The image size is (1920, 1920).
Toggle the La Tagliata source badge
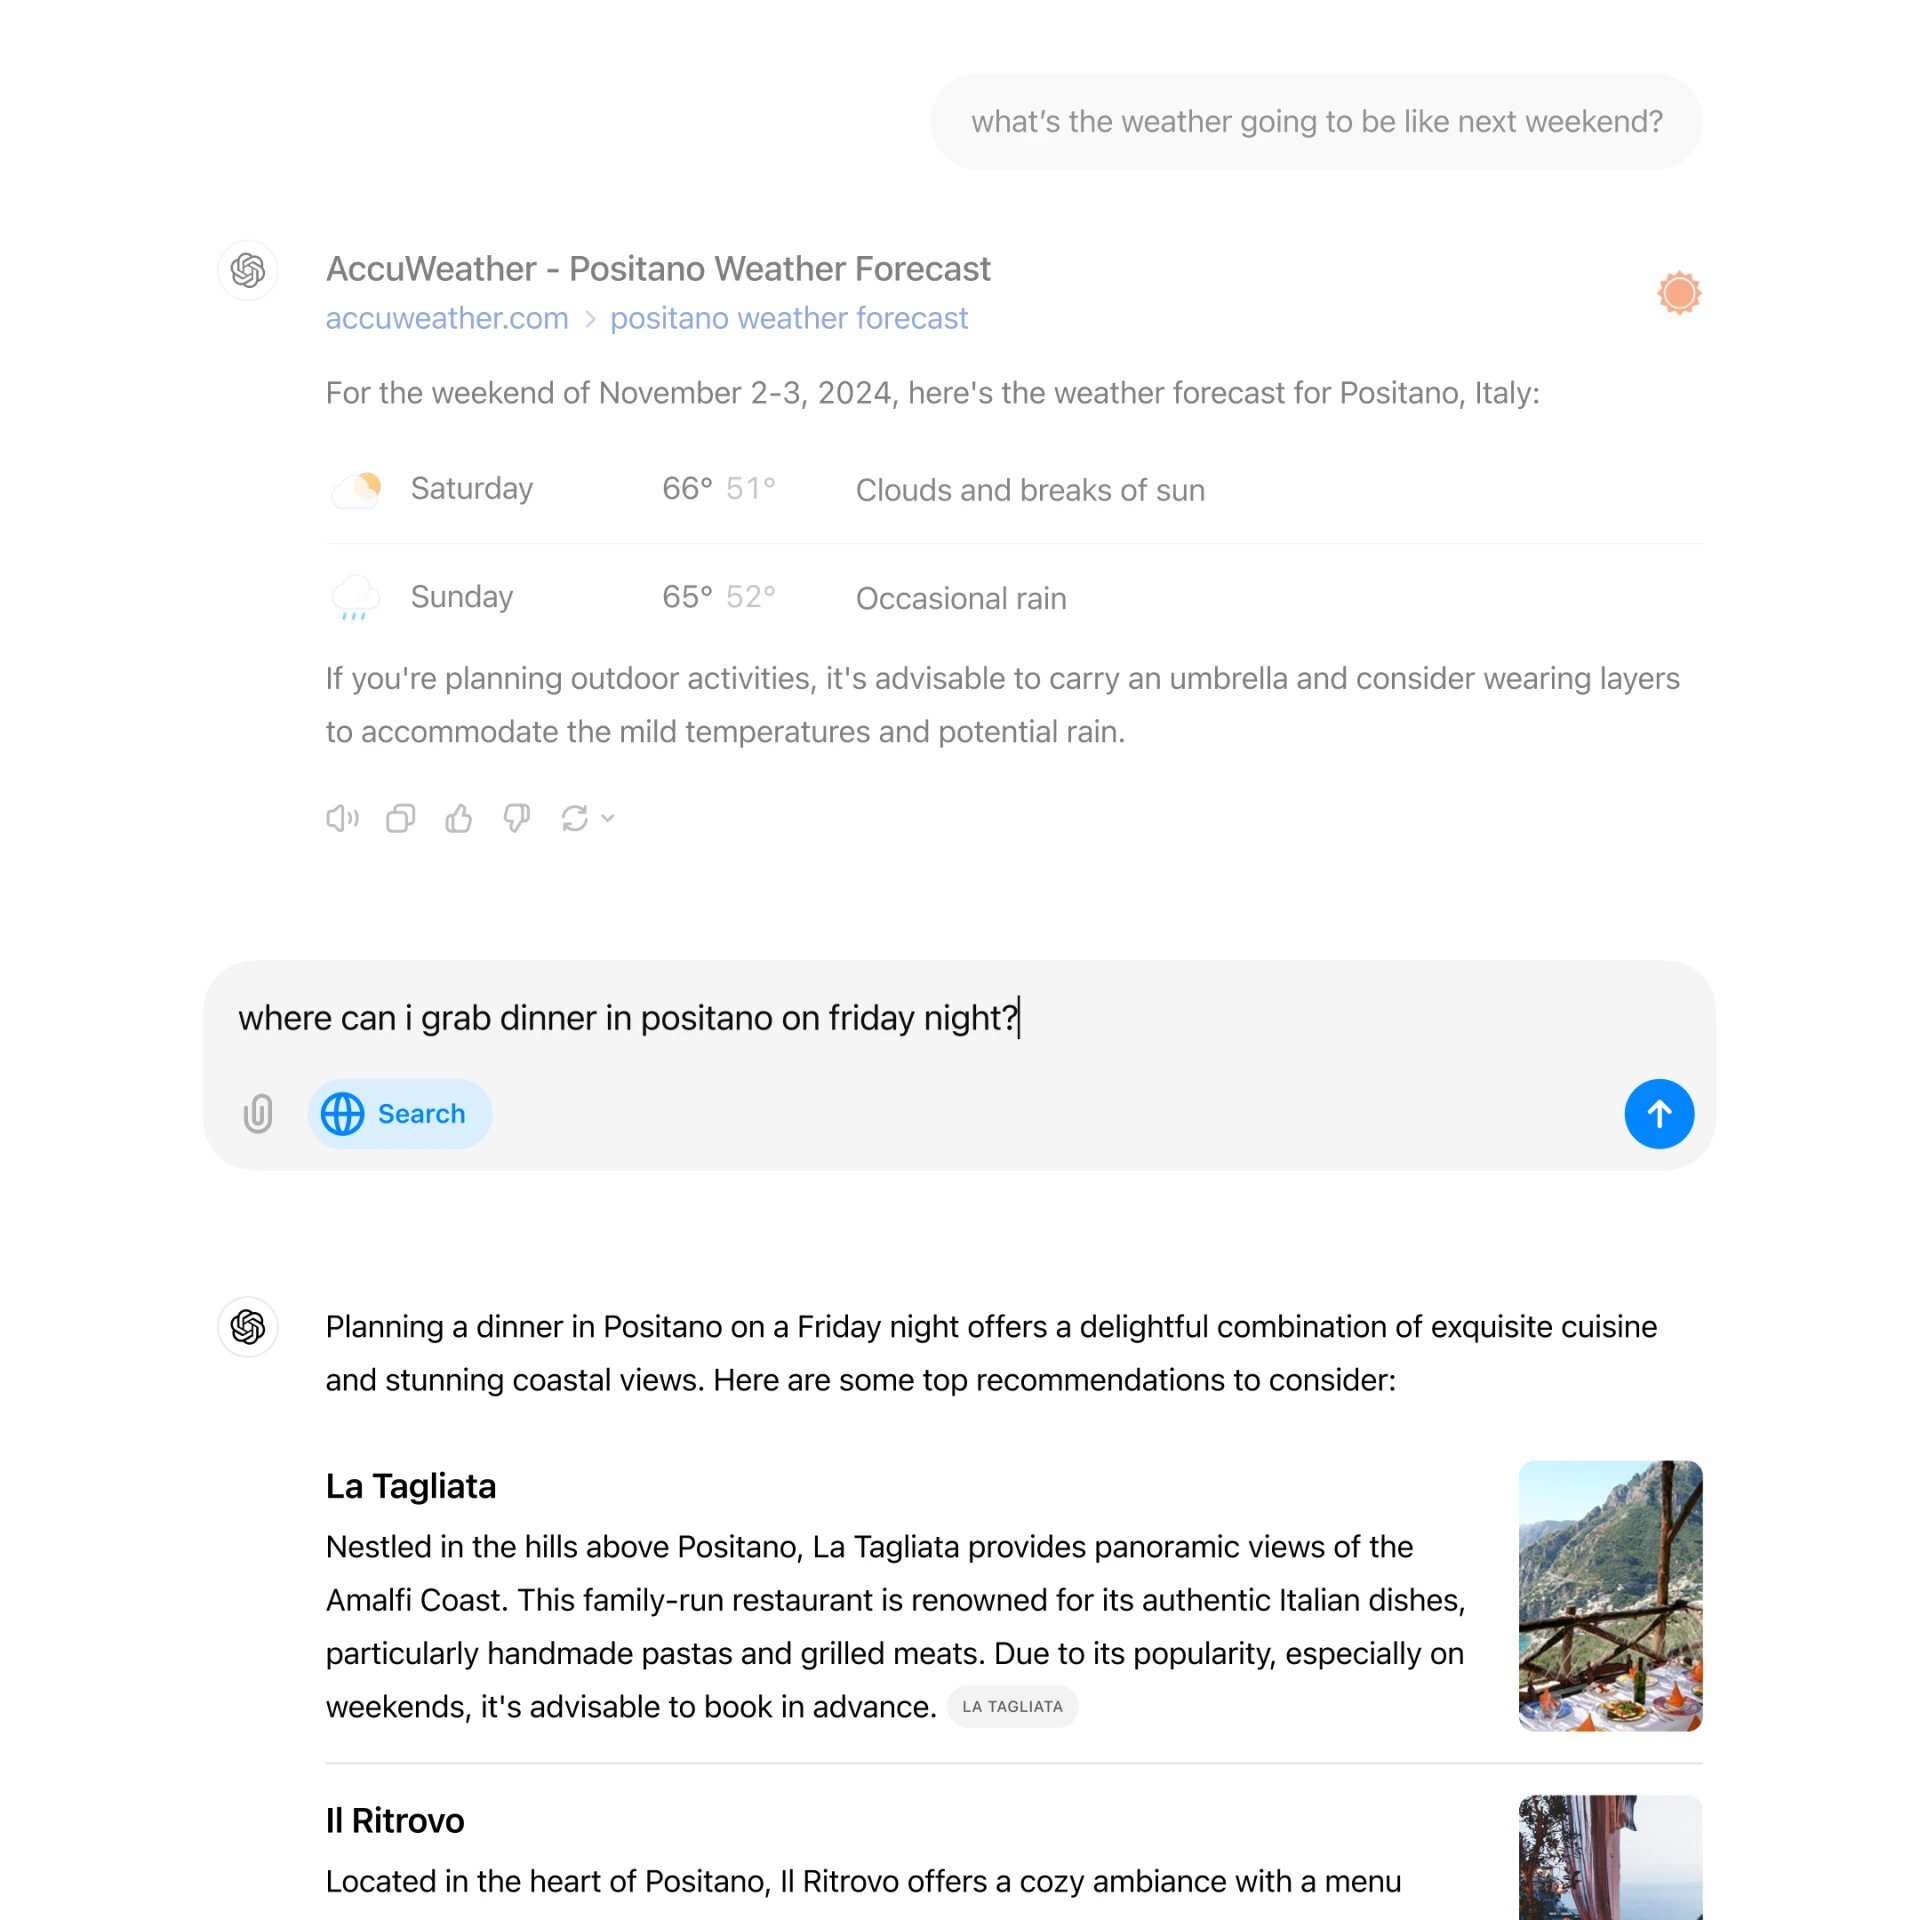click(x=1013, y=1705)
